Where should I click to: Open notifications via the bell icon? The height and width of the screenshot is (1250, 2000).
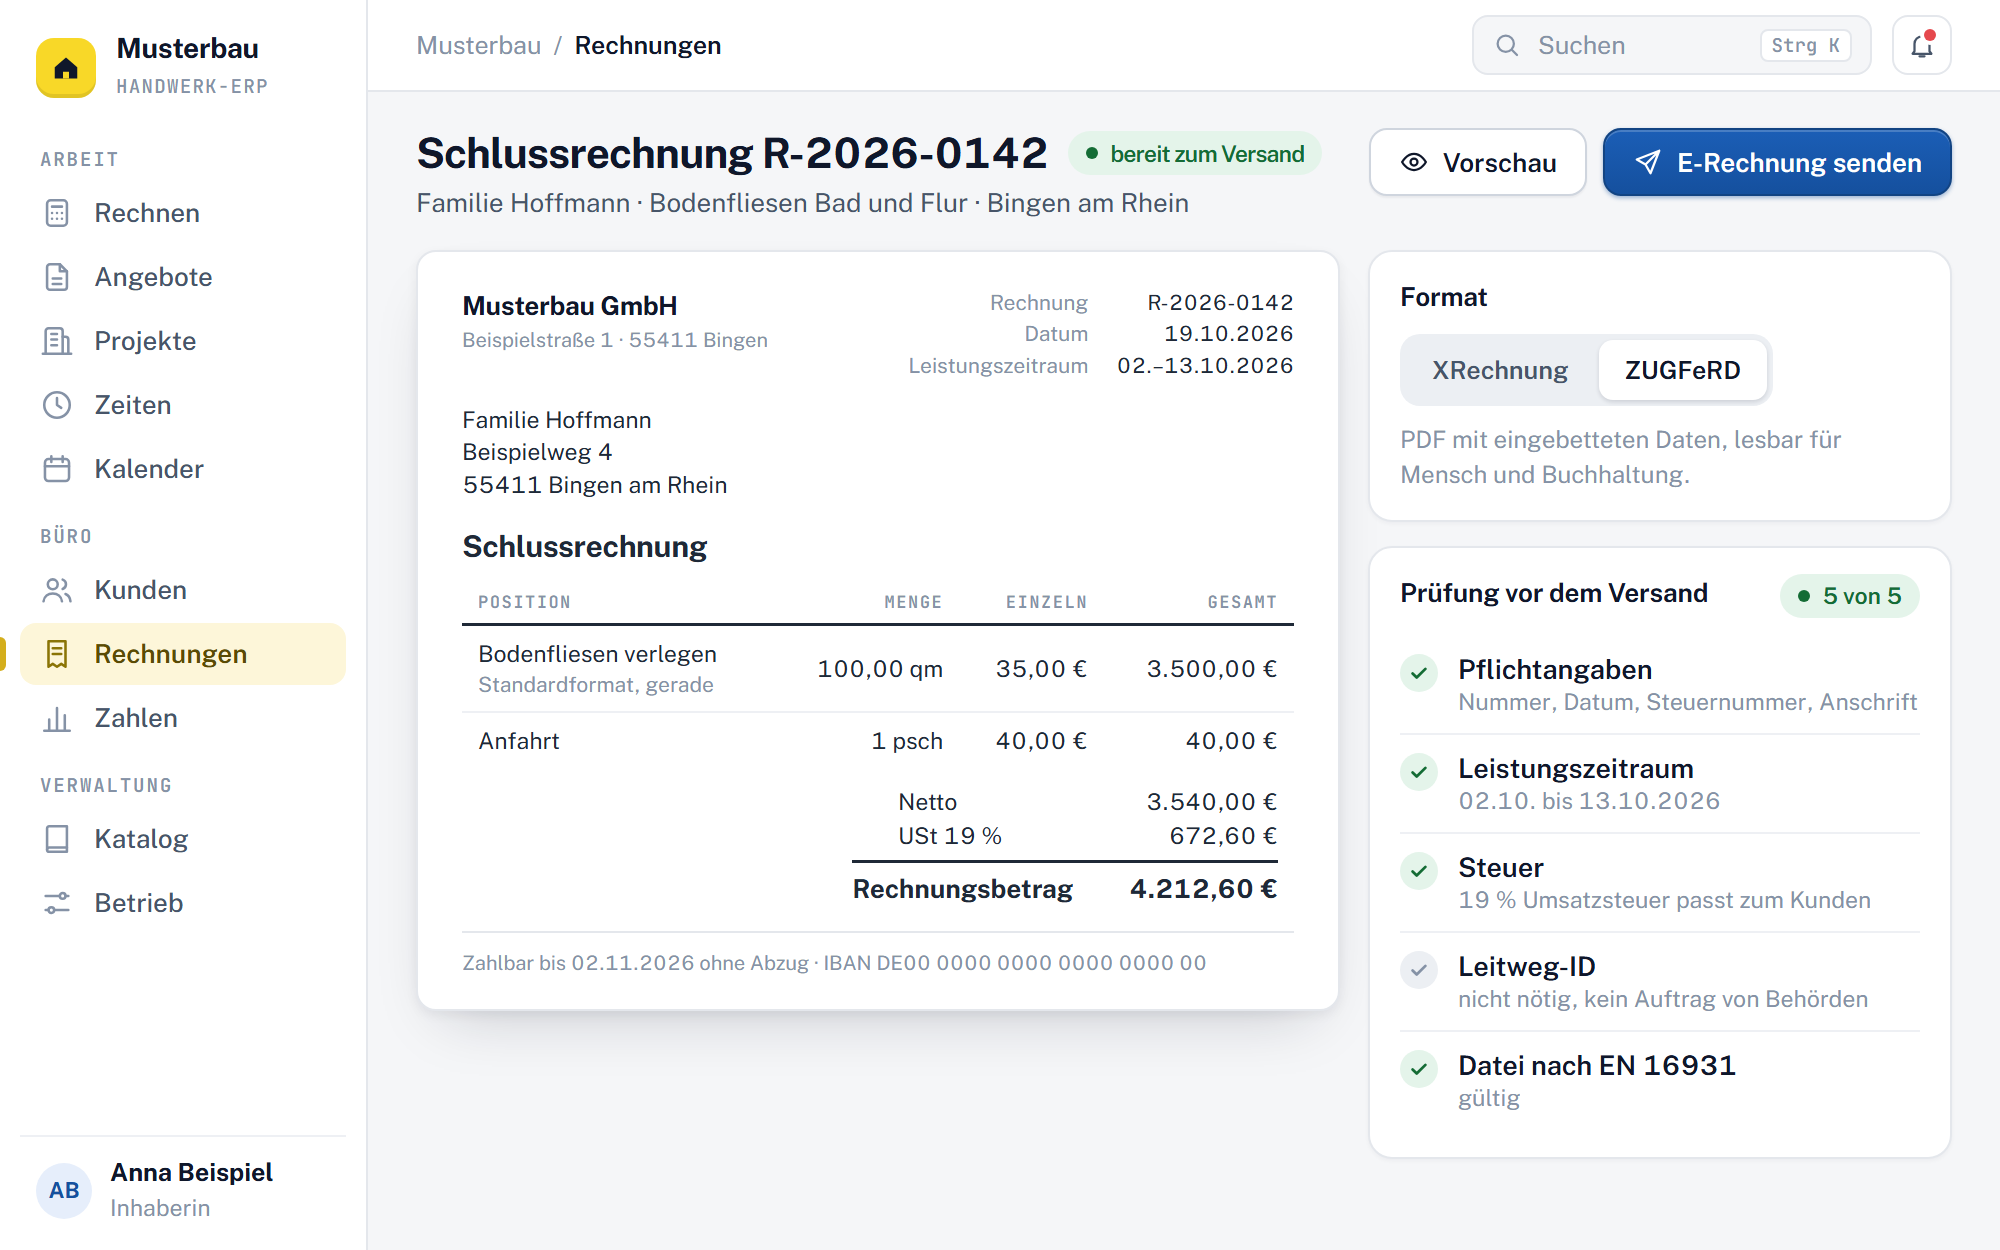1921,45
